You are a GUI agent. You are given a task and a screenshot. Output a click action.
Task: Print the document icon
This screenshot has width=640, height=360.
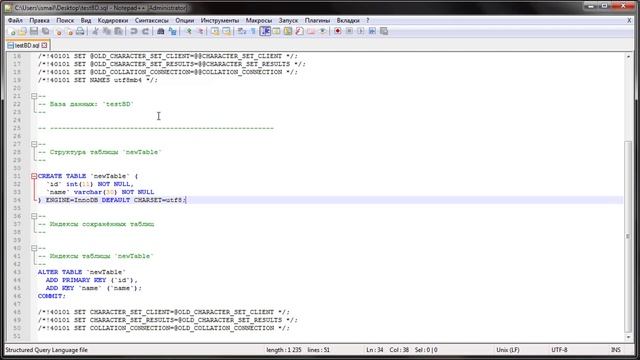click(80, 31)
